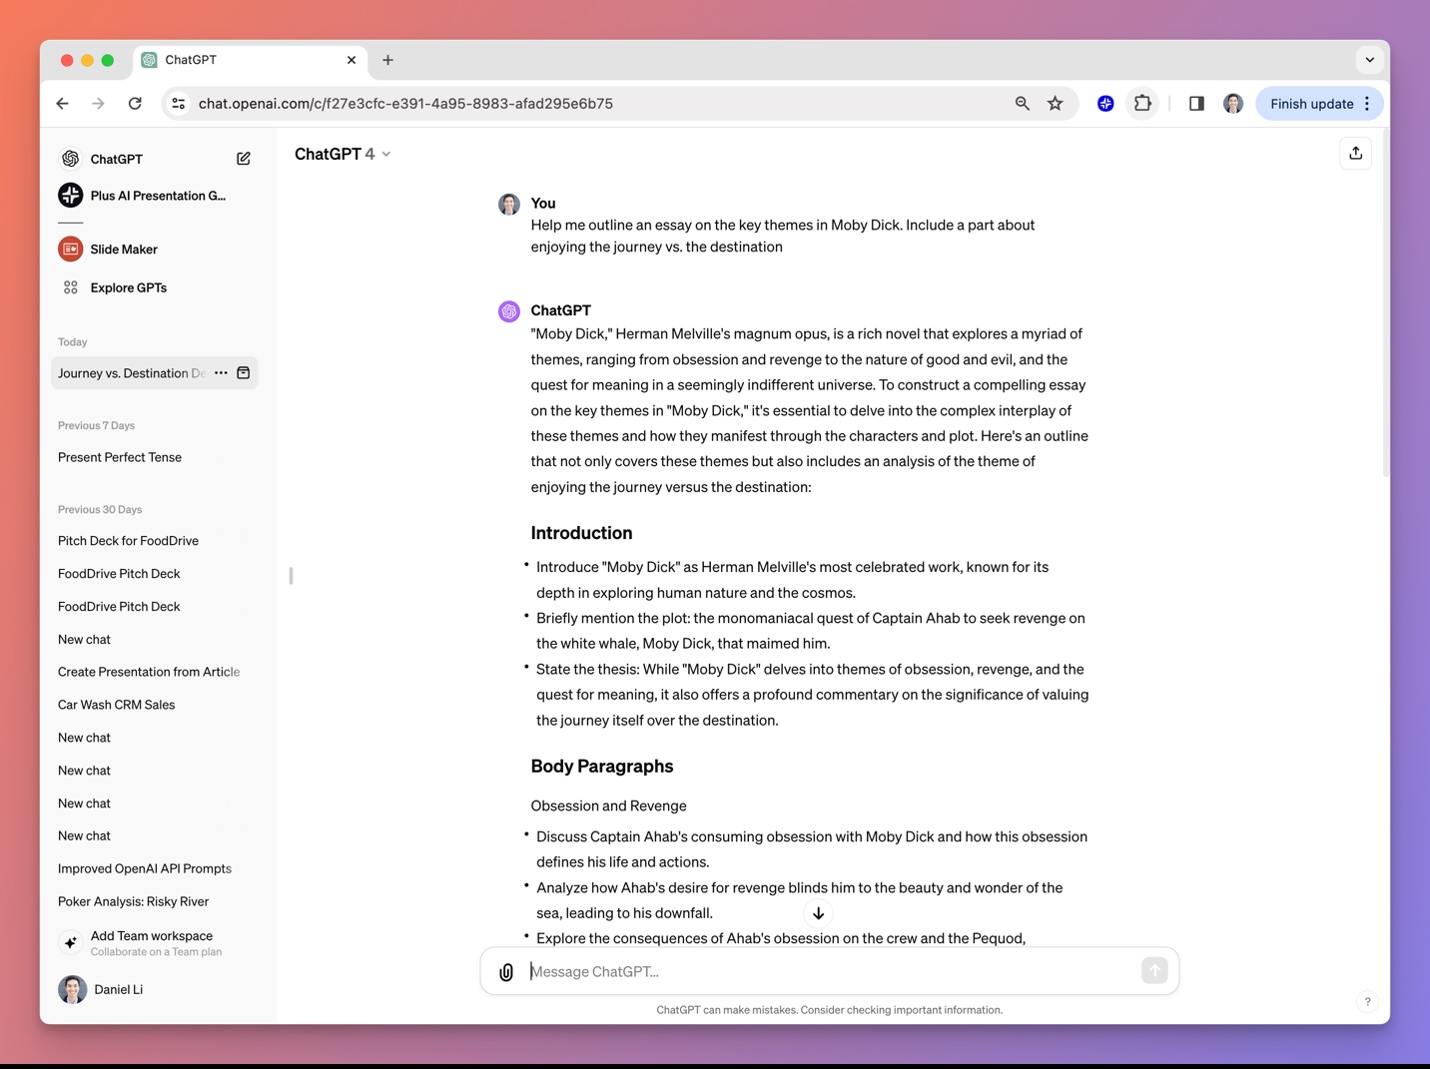
Task: Click the send message arrow button
Action: pyautogui.click(x=1154, y=970)
